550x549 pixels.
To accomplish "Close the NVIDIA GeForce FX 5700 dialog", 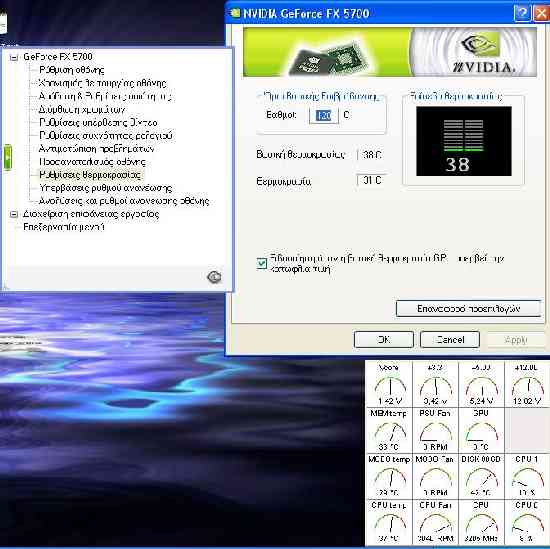I will pos(542,13).
